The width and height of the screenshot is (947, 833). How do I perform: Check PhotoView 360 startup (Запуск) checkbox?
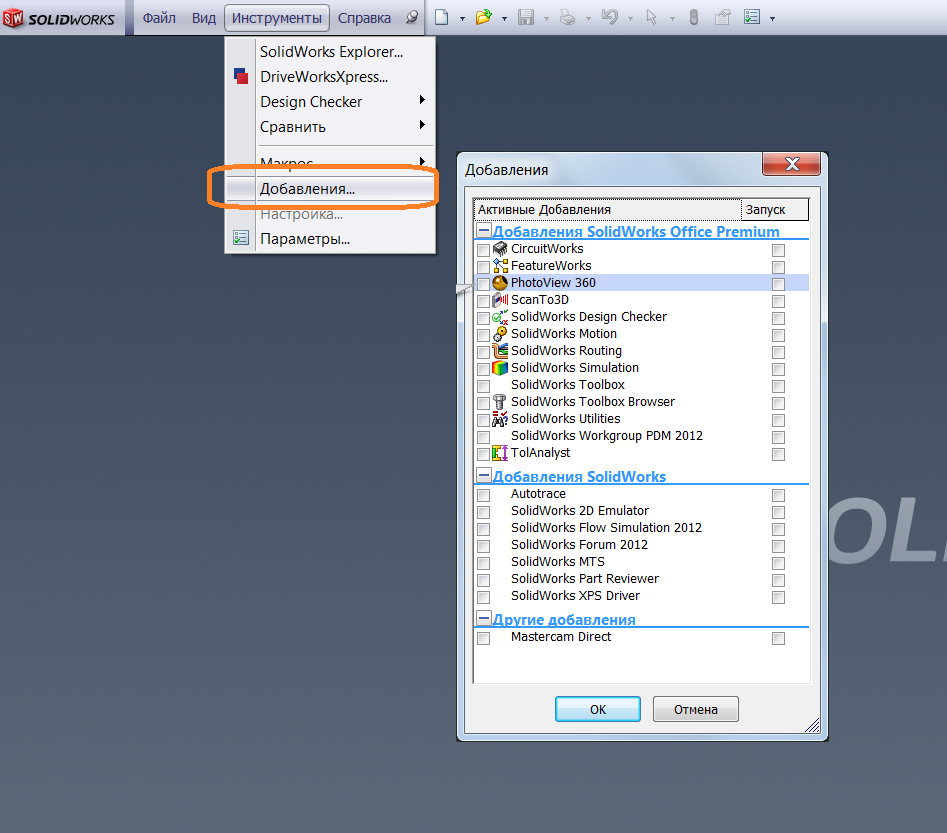coord(778,284)
